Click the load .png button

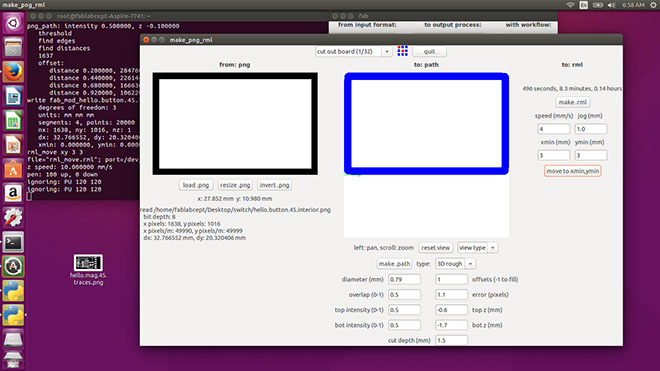[196, 185]
